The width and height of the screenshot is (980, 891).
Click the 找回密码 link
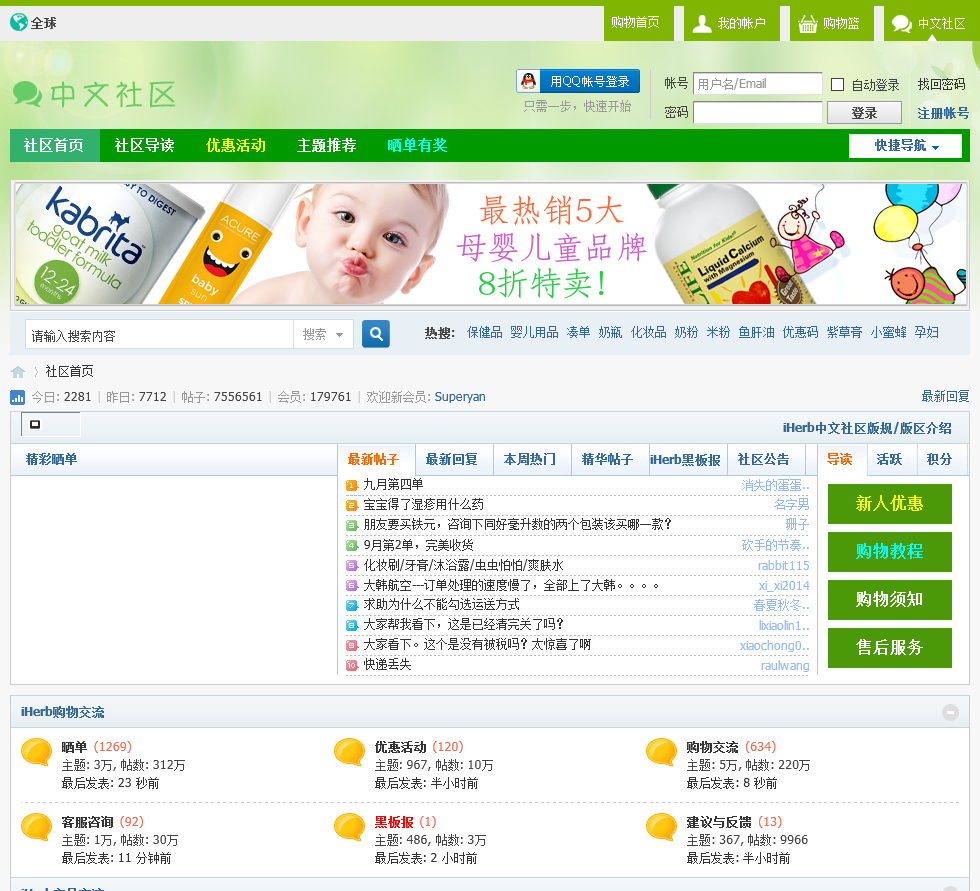[941, 84]
